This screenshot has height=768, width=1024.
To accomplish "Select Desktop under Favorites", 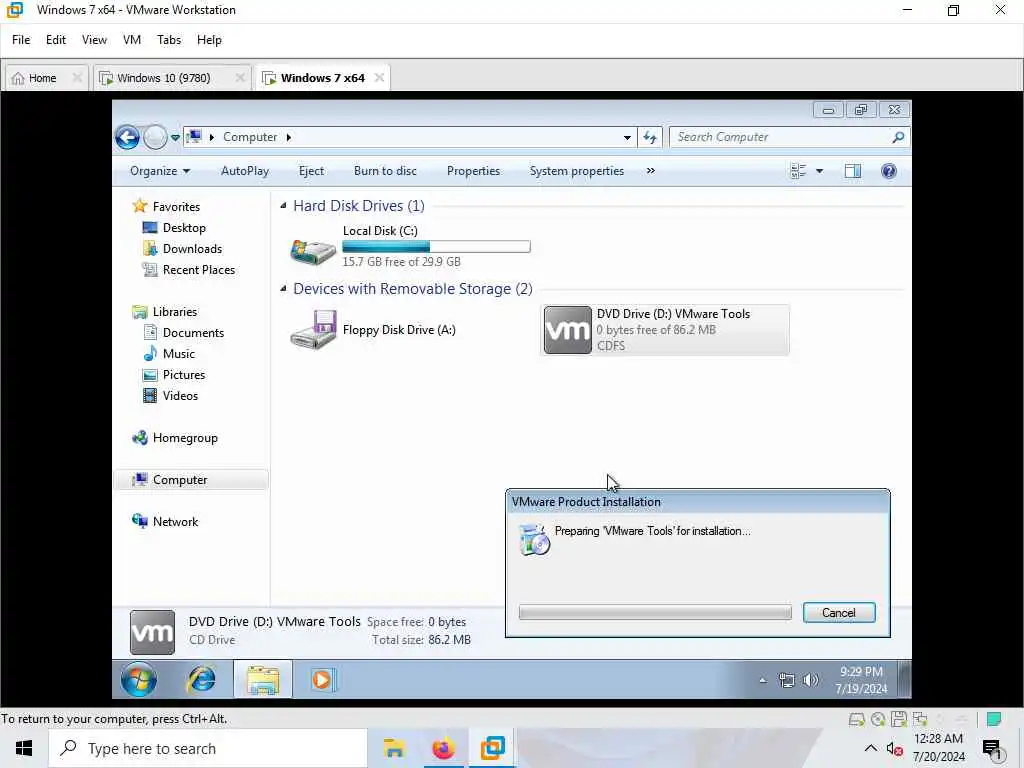I will (184, 228).
